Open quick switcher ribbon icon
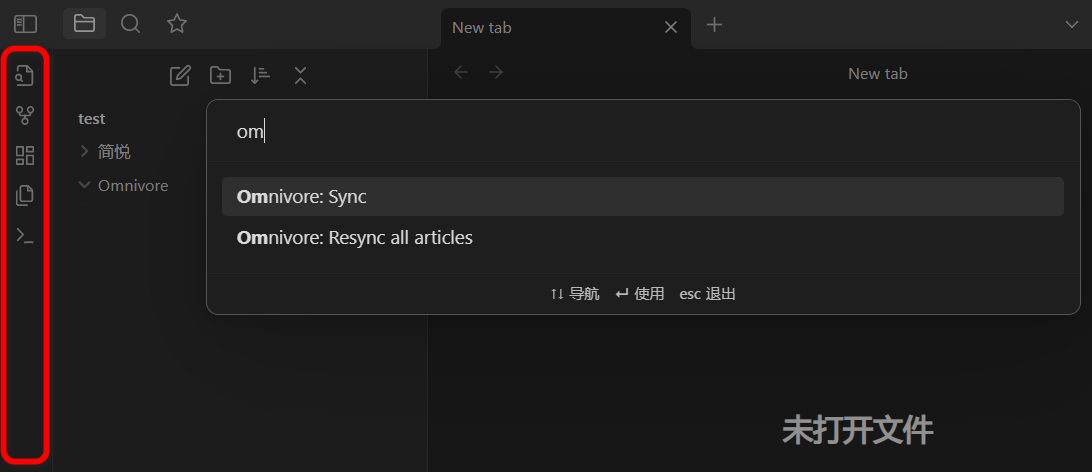Image resolution: width=1092 pixels, height=472 pixels. (x=25, y=74)
